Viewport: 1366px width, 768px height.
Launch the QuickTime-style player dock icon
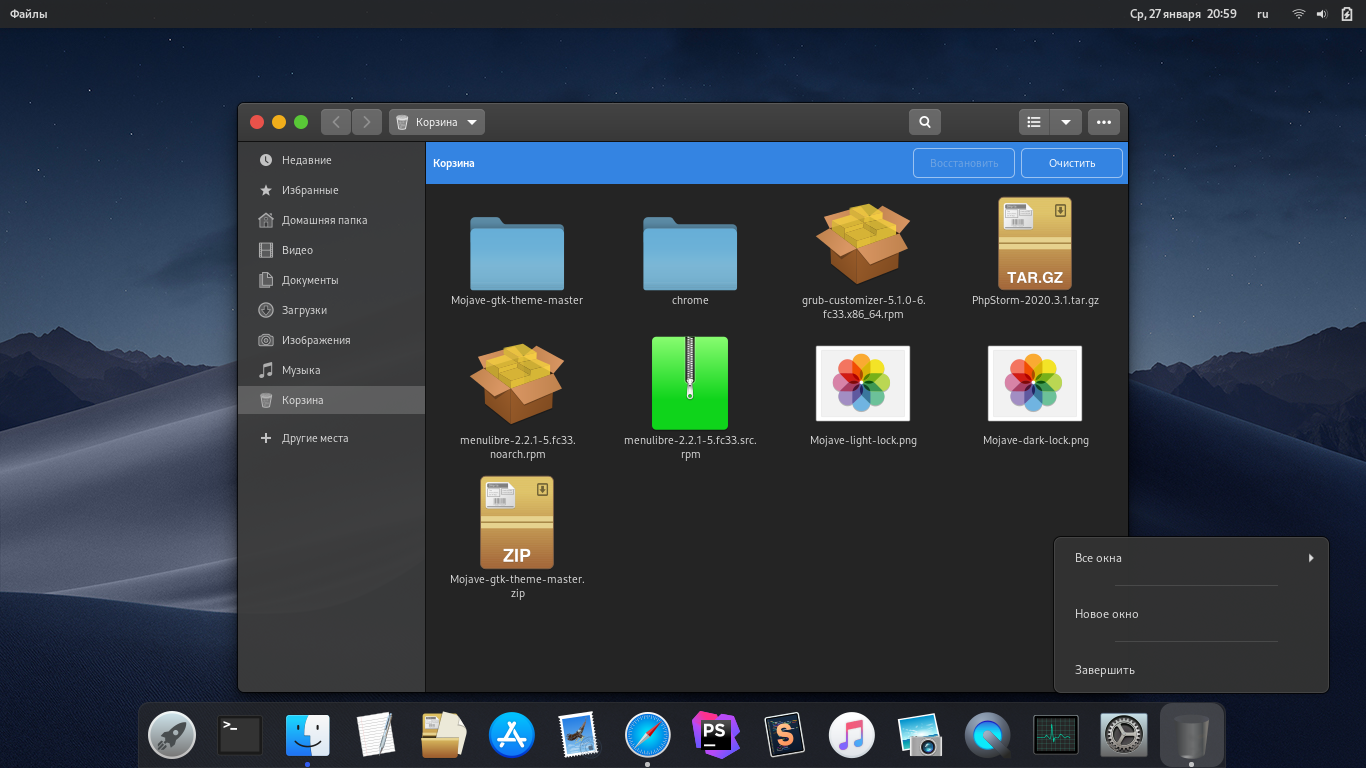(x=988, y=737)
